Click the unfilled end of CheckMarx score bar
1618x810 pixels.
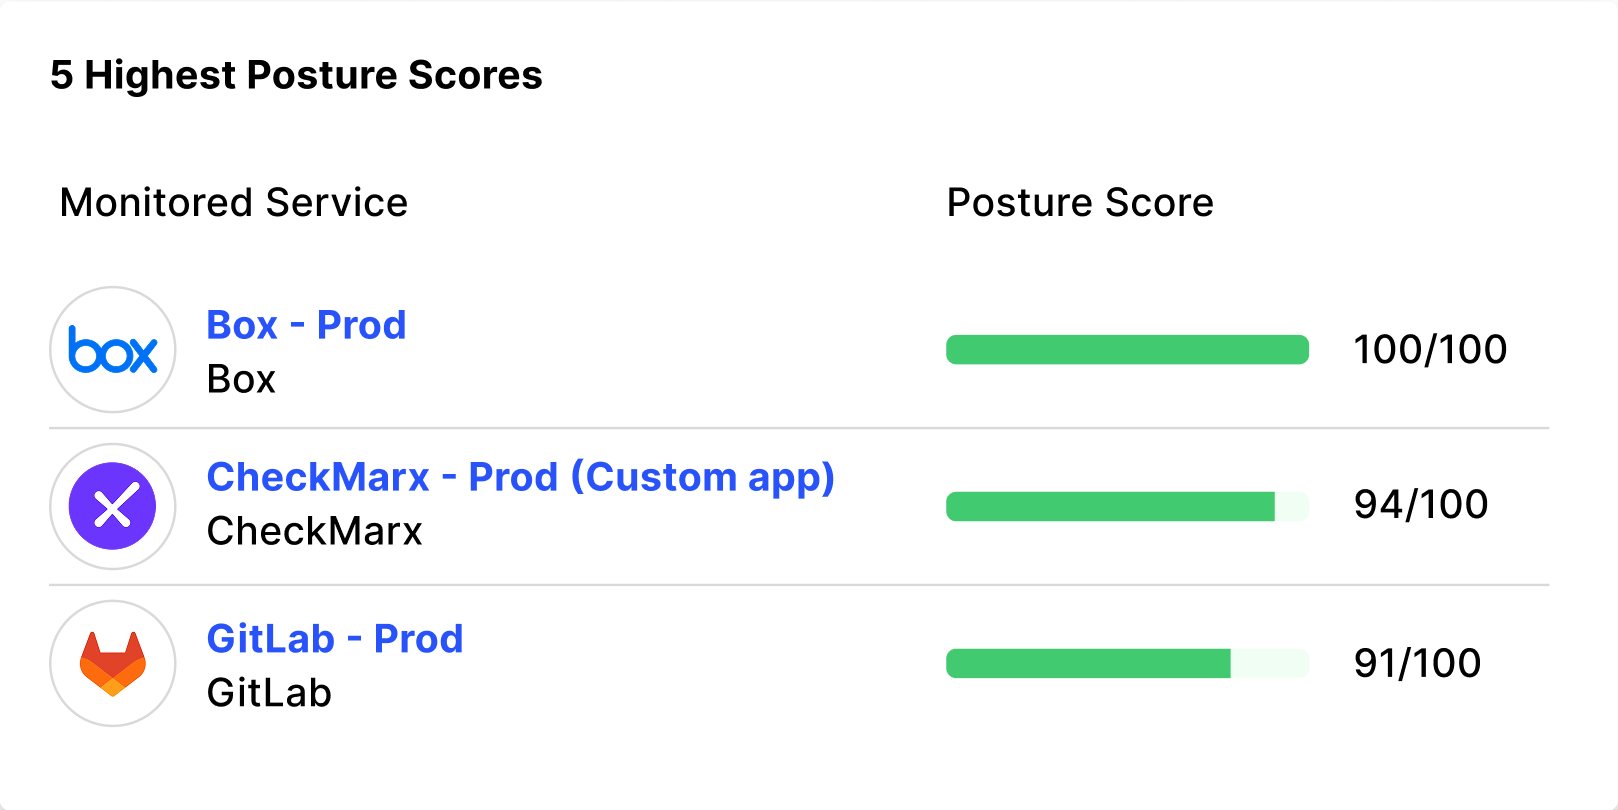click(1292, 506)
